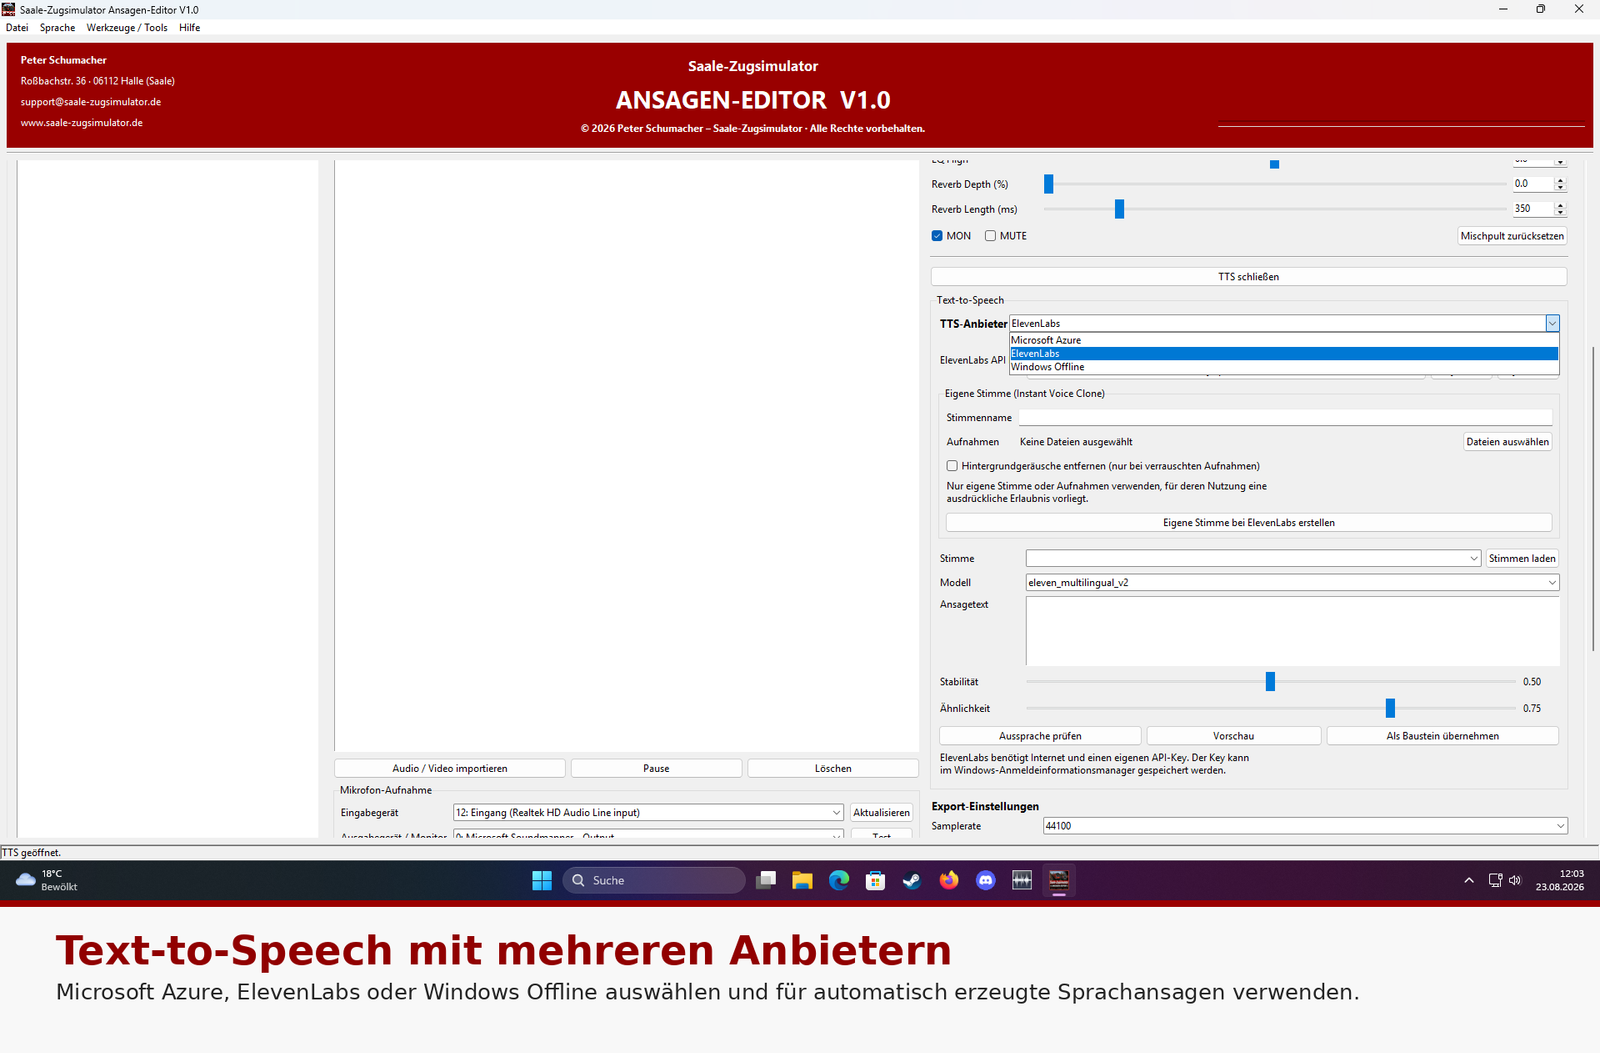Click Aussprache prüfen button
The image size is (1600, 1053).
point(1040,736)
